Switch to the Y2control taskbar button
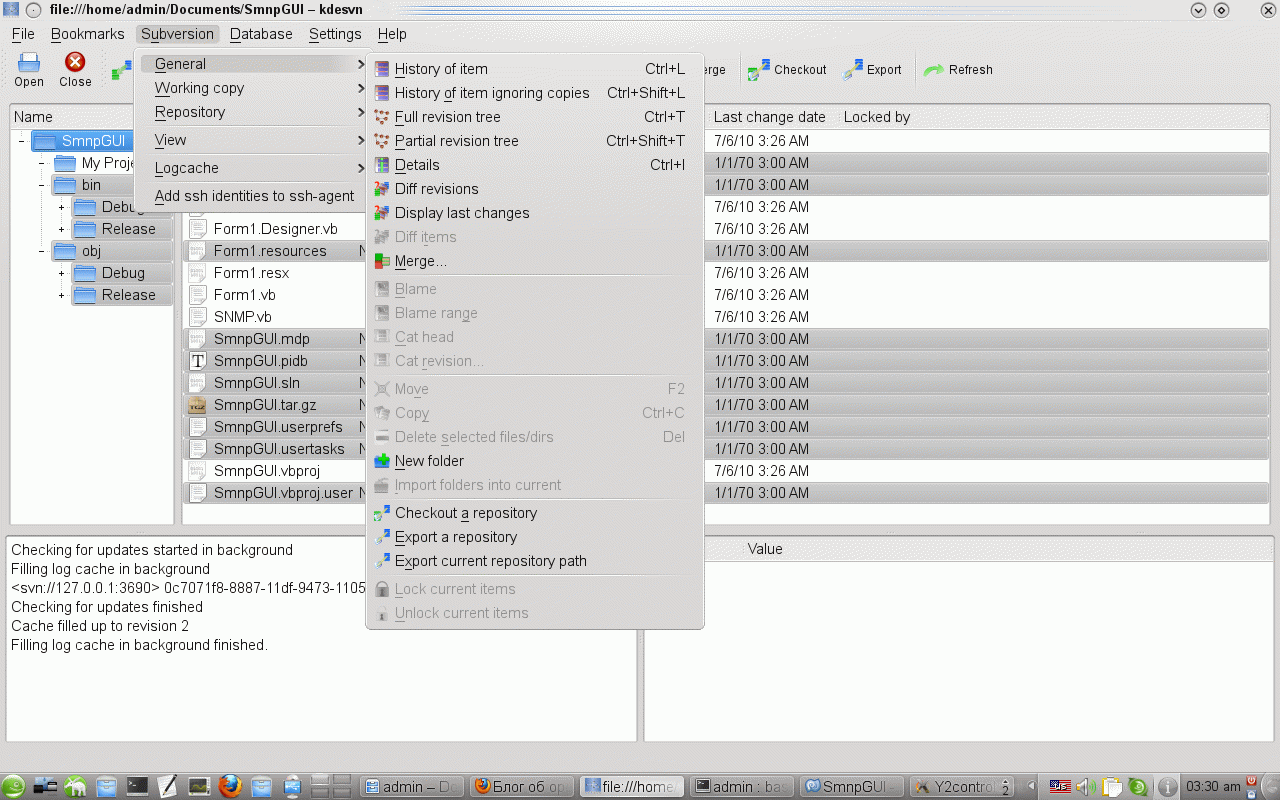This screenshot has width=1280, height=800. (x=963, y=787)
